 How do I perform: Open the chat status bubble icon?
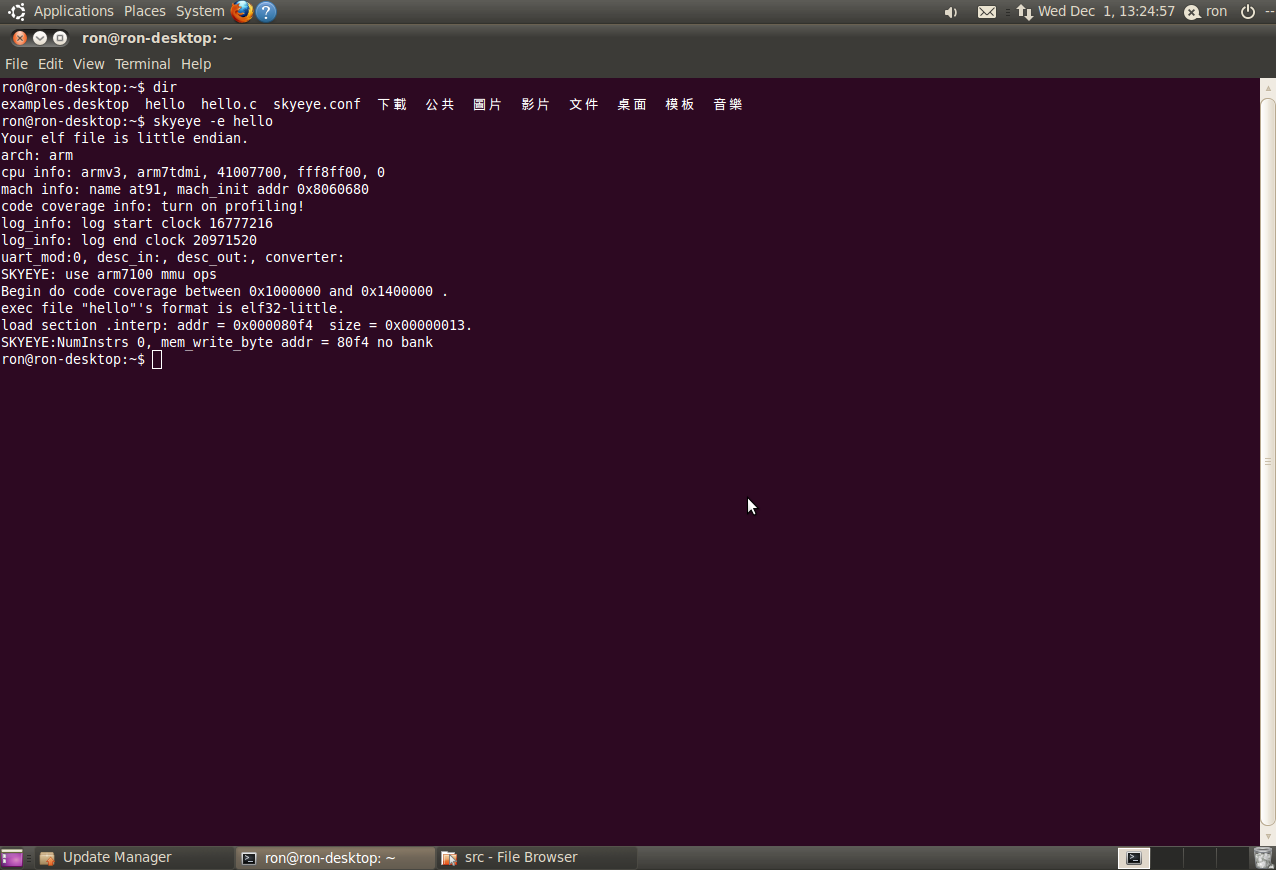point(1192,12)
